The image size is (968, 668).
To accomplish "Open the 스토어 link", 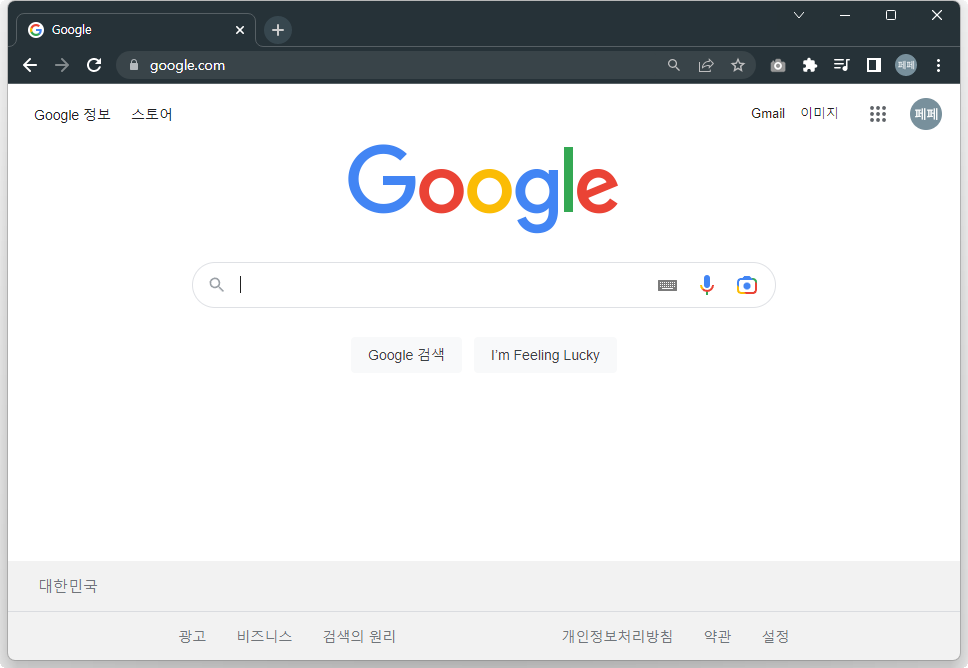I will tap(151, 114).
